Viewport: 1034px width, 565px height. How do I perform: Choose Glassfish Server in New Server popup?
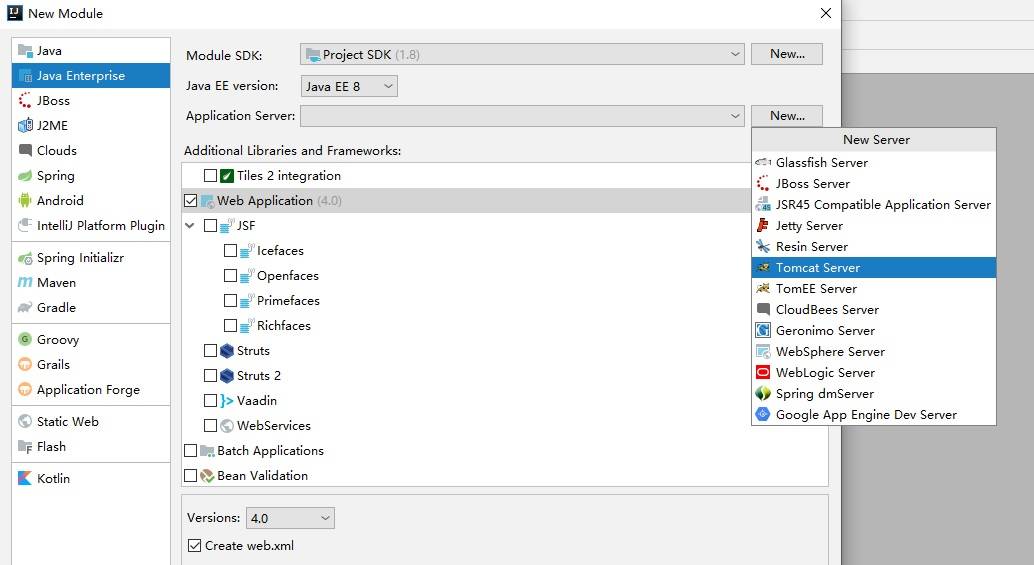click(821, 163)
